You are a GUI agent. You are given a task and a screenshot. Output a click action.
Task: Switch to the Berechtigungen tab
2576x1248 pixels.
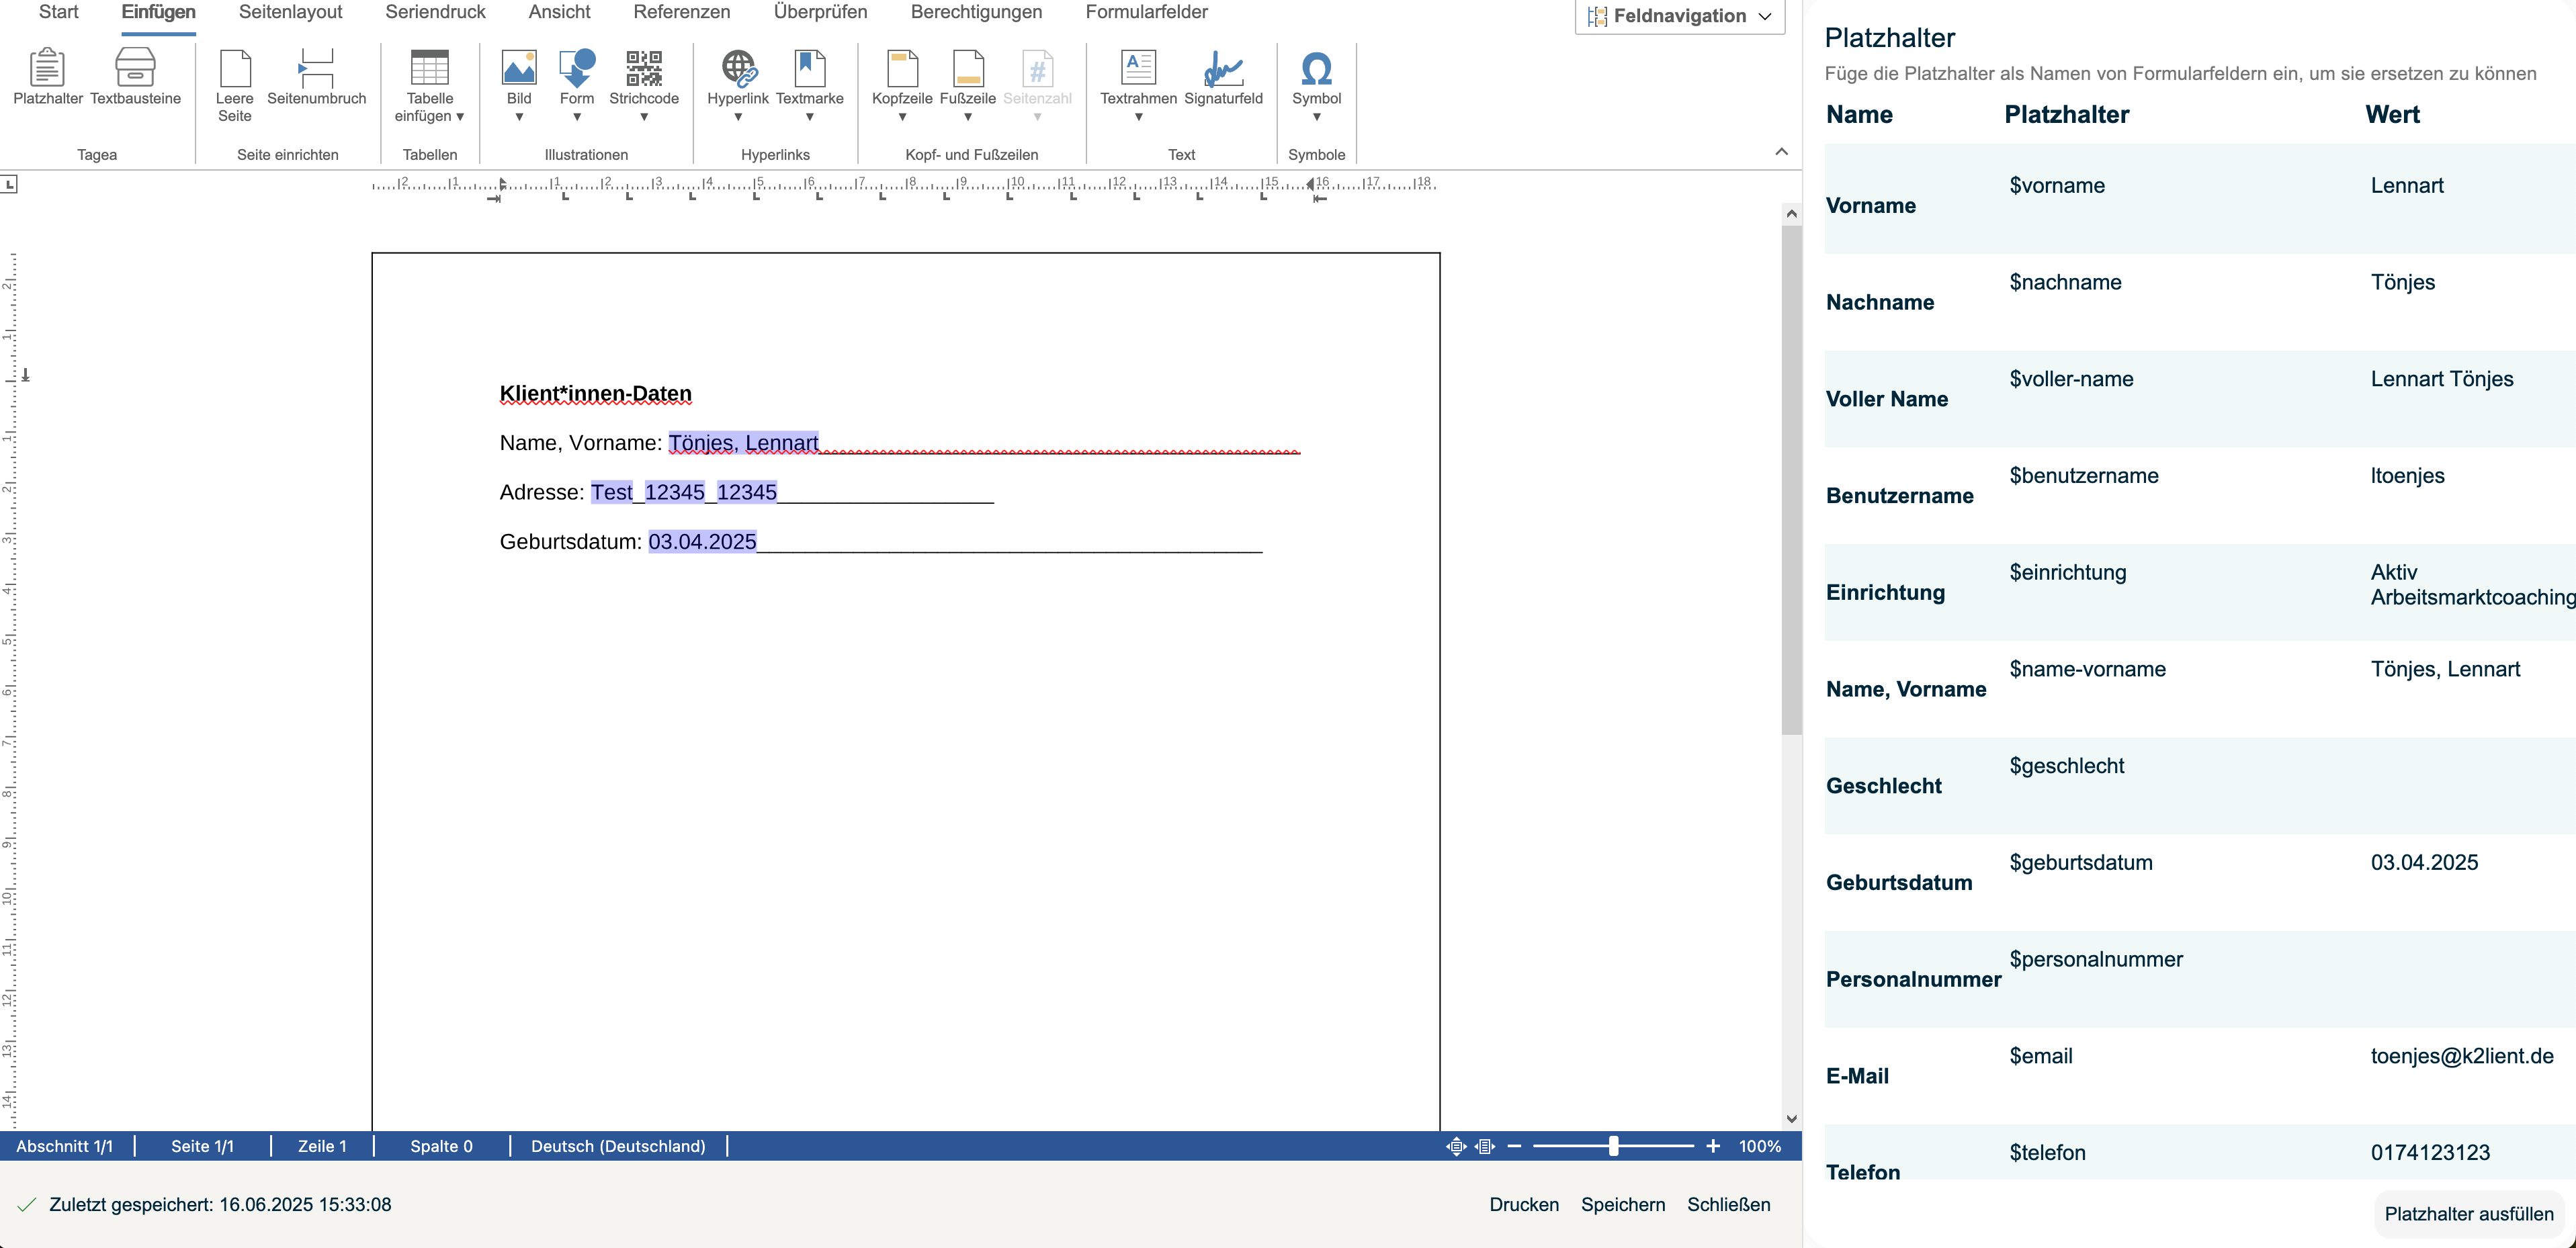coord(976,13)
